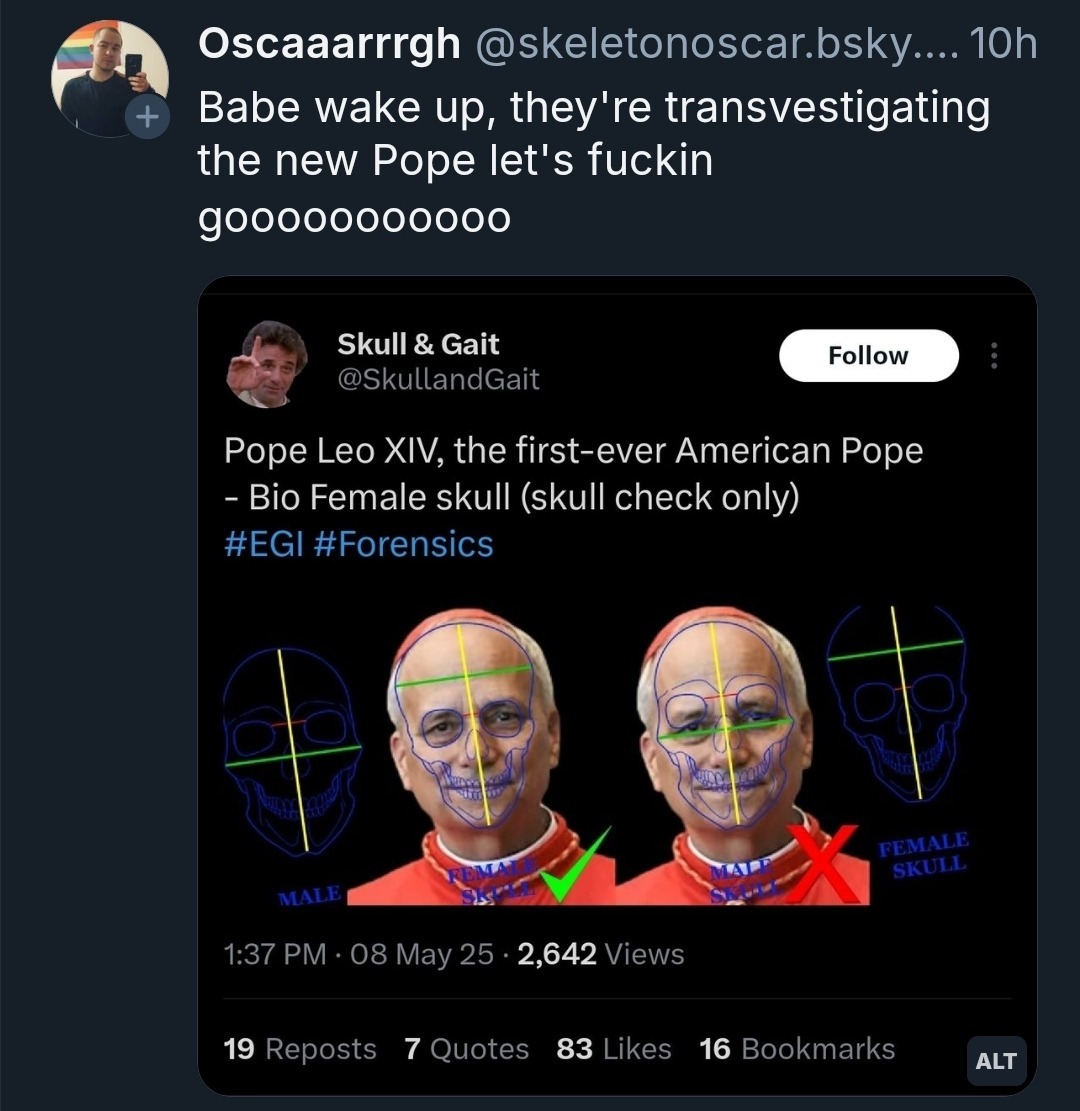Click the 16 Bookmarks count

(797, 1049)
